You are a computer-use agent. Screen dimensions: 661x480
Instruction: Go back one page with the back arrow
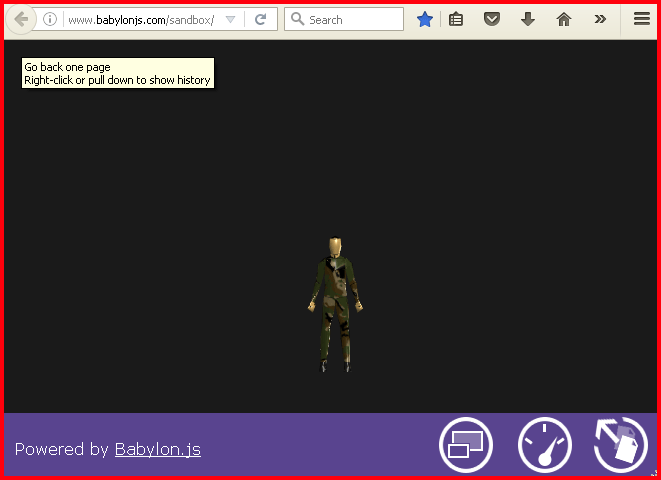click(x=21, y=19)
